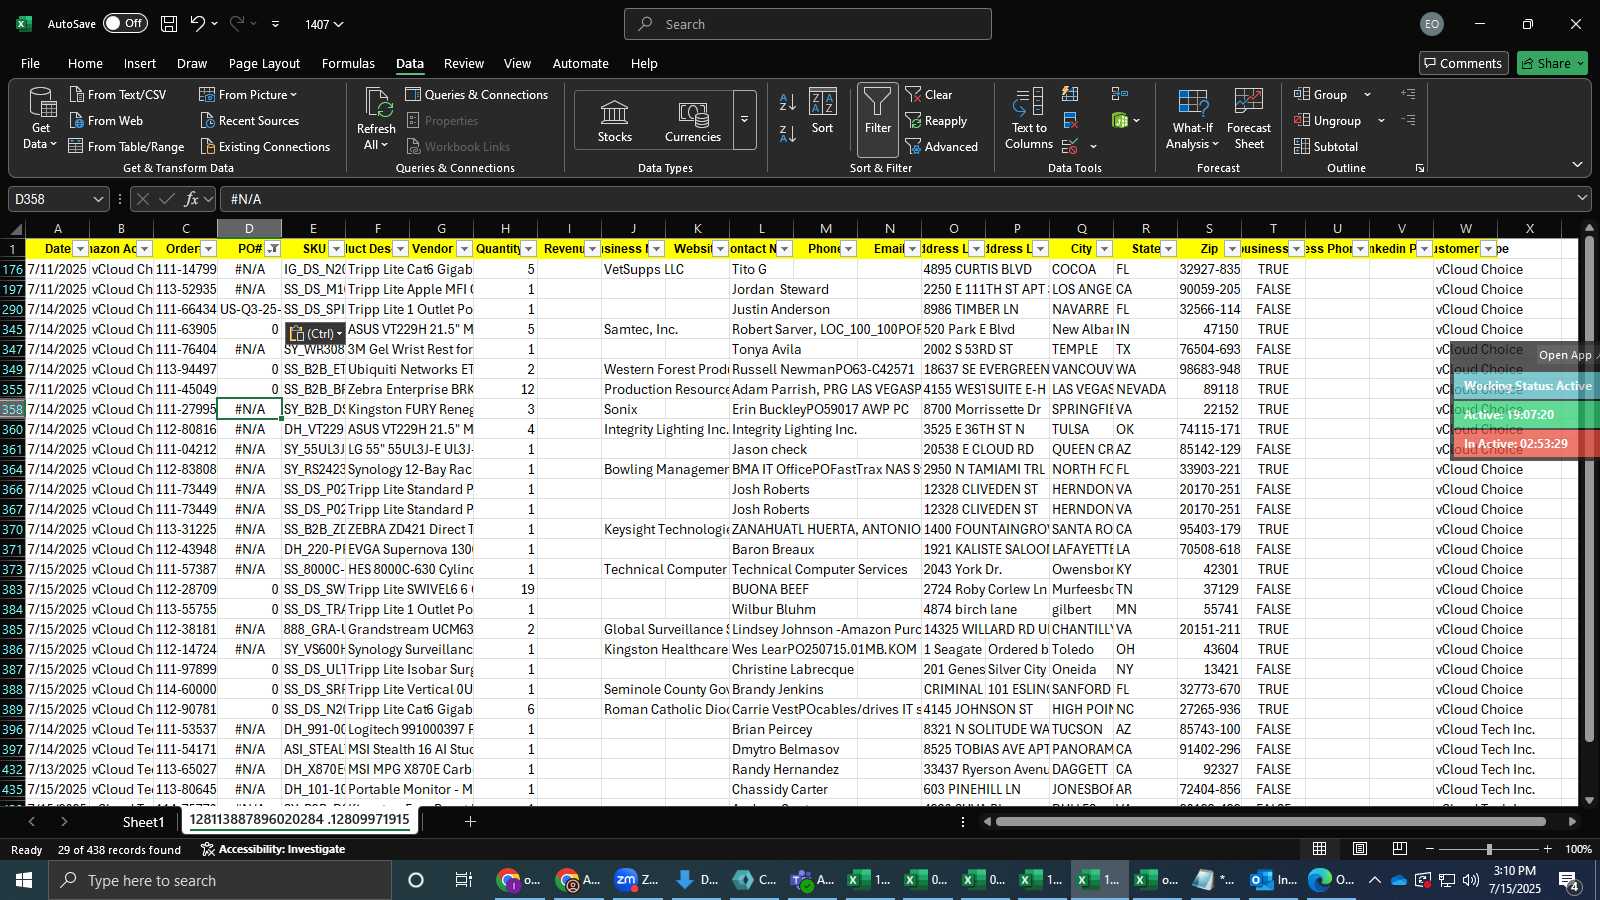Open Text to Columns wizard
The image size is (1600, 900).
tap(1029, 119)
